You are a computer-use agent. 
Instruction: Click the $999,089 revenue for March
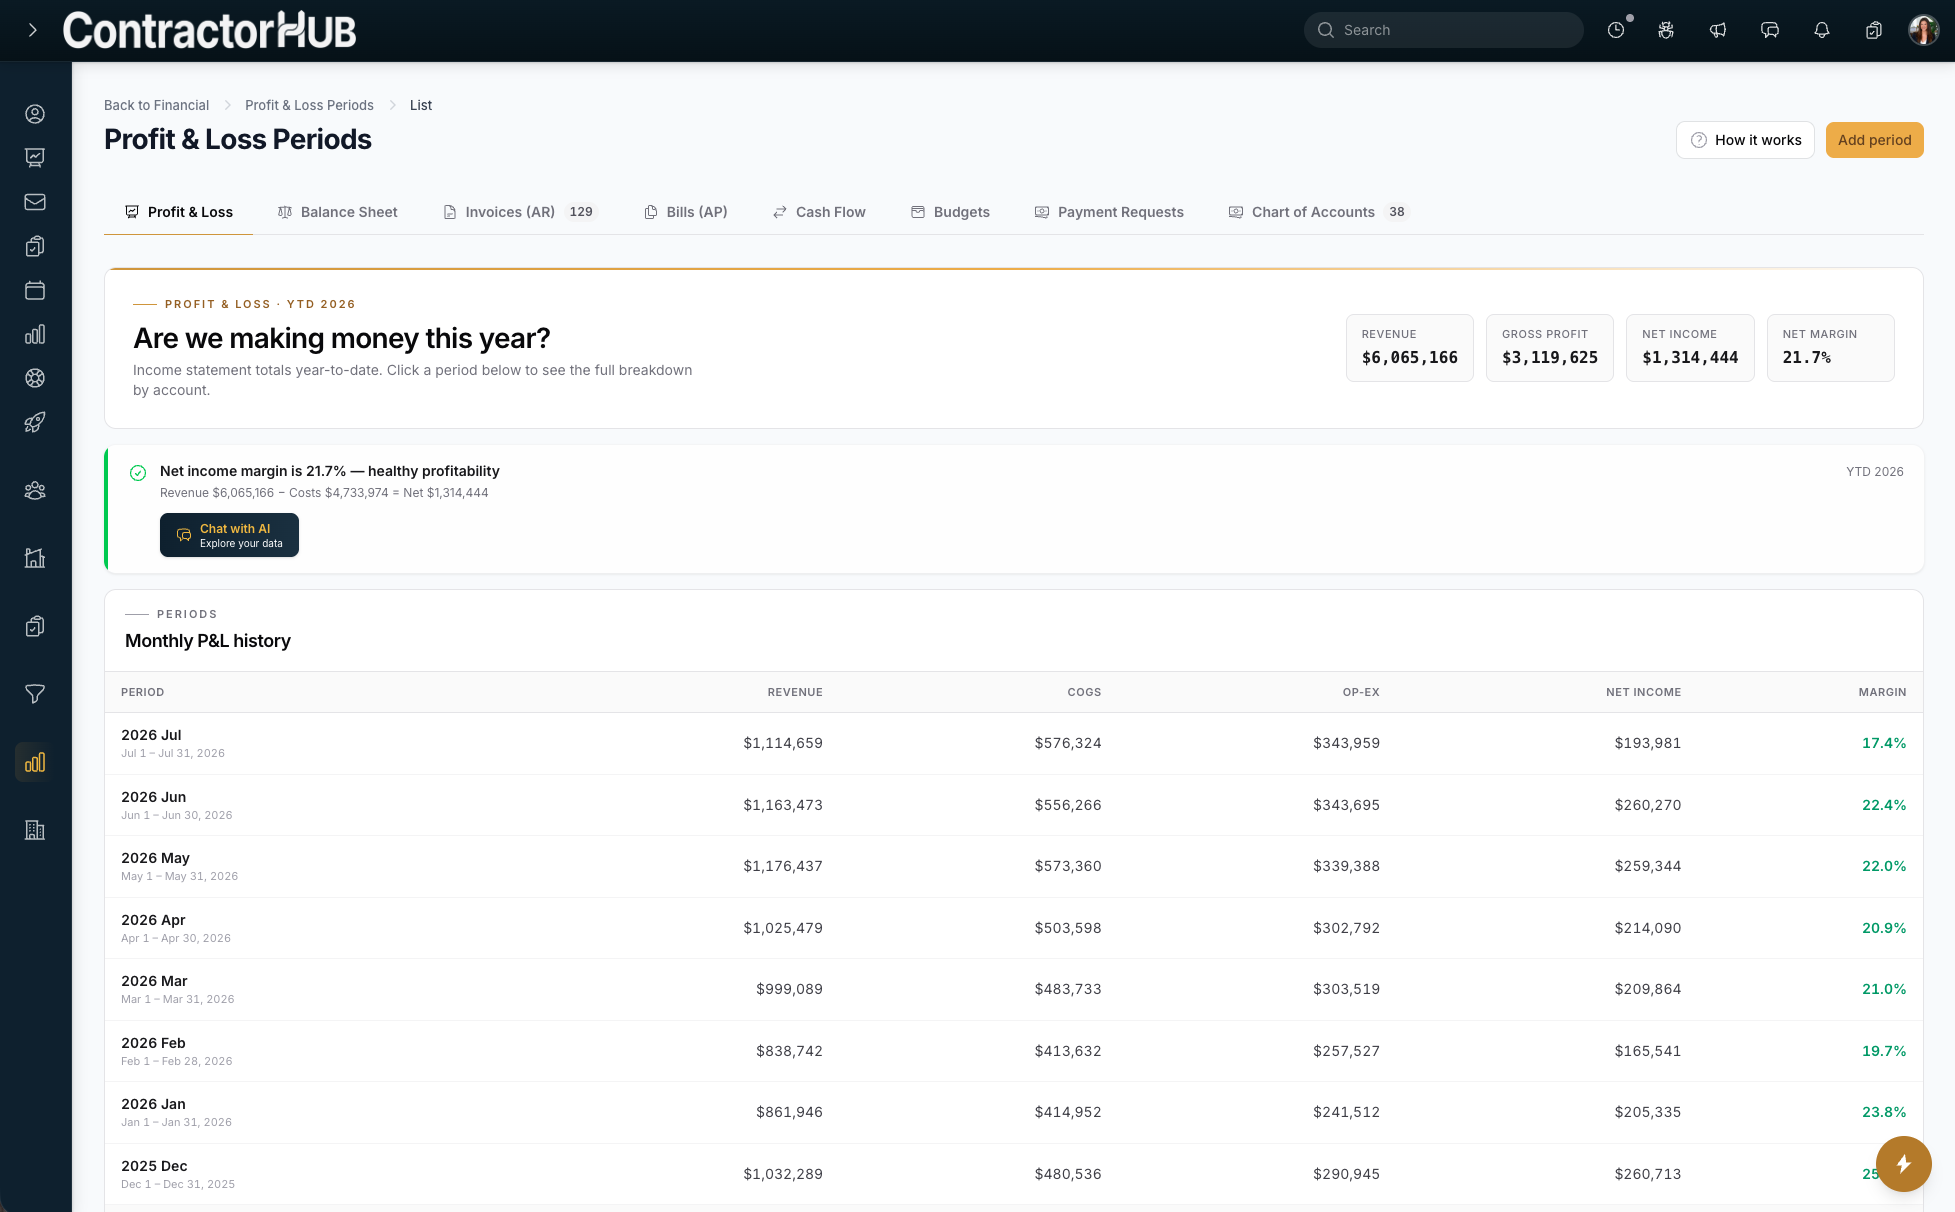pos(789,989)
